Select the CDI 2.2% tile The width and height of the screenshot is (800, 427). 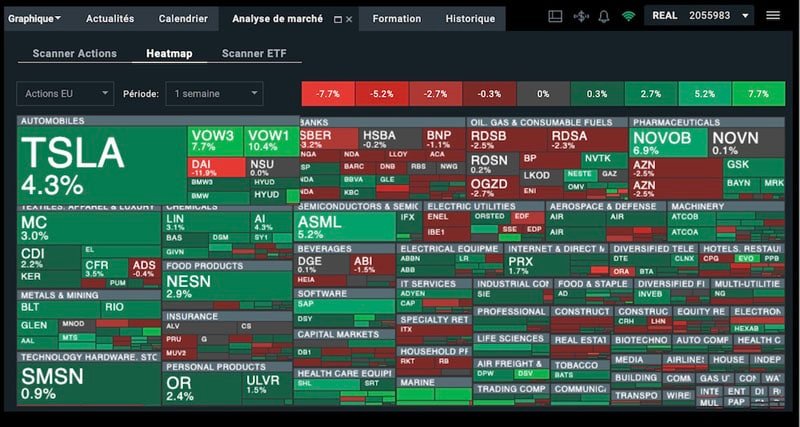(49, 258)
